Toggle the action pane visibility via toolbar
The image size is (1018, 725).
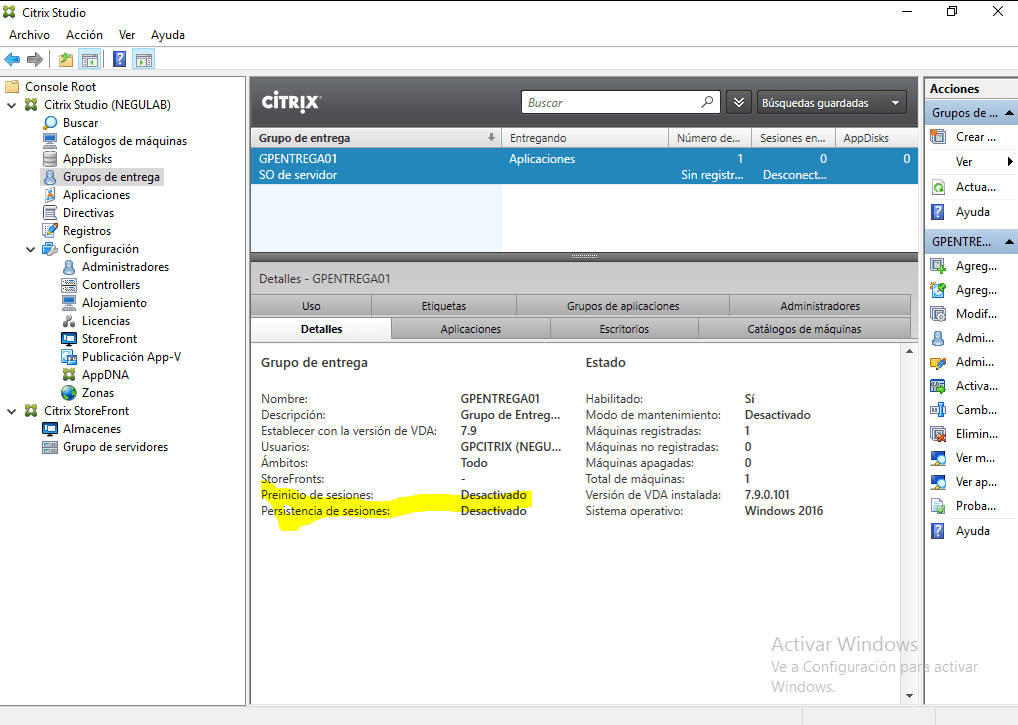(x=143, y=58)
